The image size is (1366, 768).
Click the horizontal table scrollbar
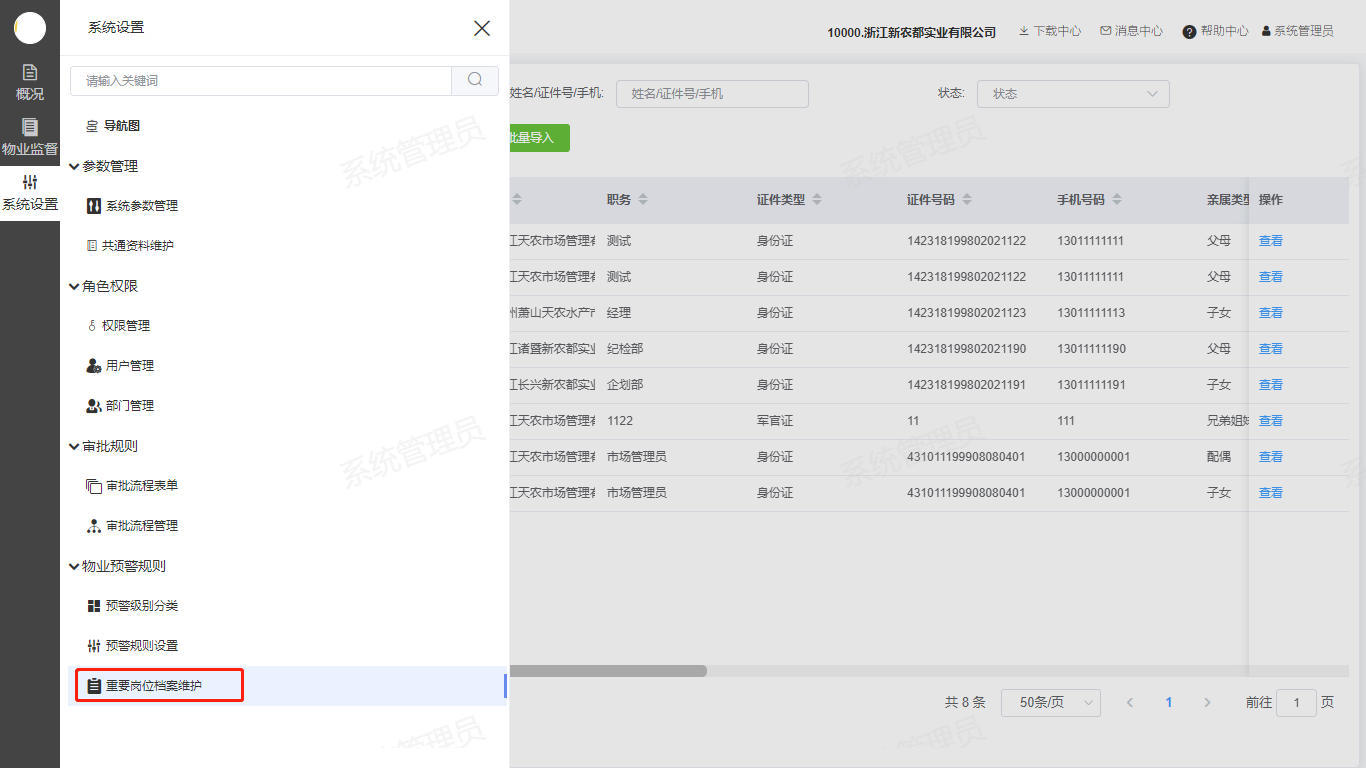[608, 671]
